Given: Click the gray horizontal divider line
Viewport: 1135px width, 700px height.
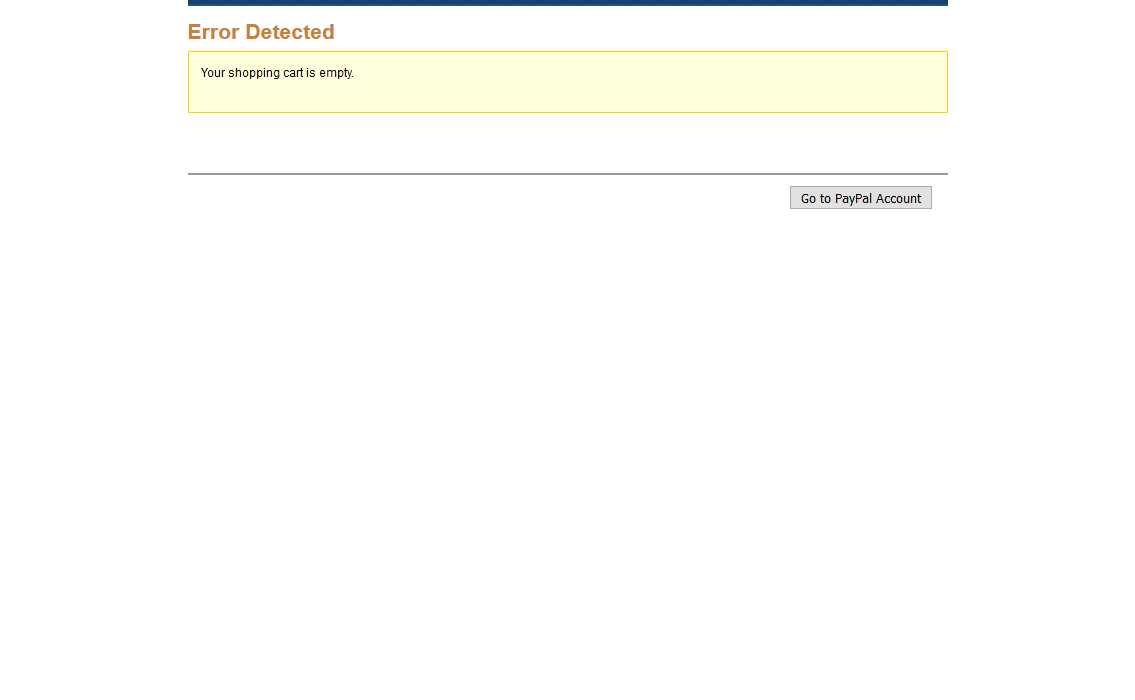Looking at the screenshot, I should click(x=567, y=174).
